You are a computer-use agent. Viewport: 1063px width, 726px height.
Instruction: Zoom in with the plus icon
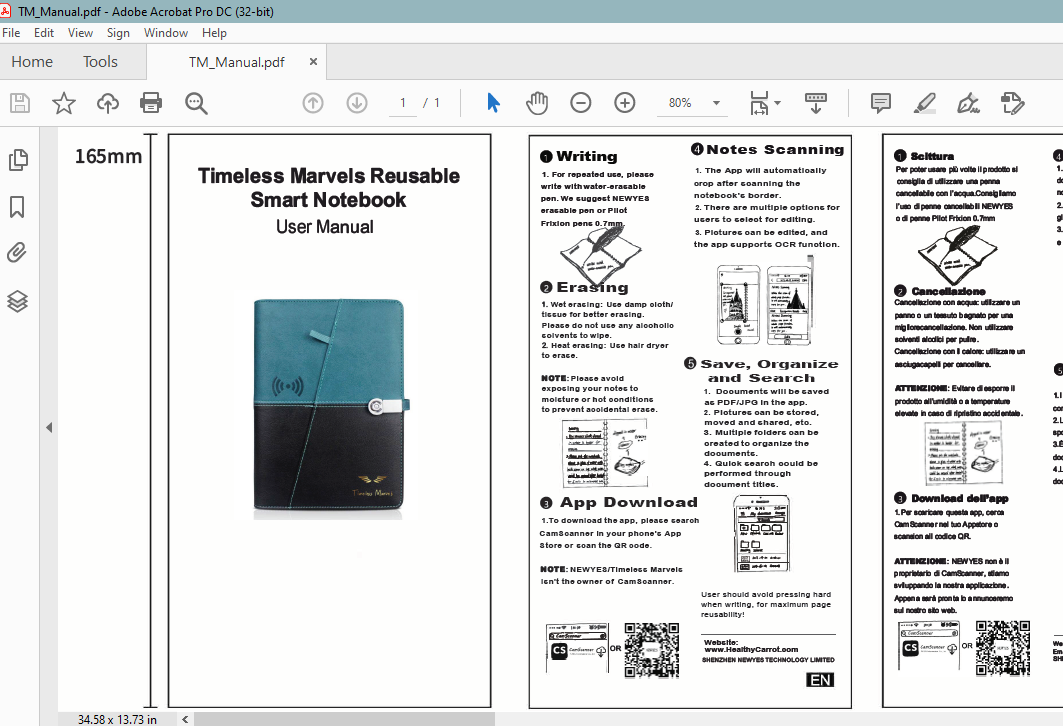coord(624,103)
